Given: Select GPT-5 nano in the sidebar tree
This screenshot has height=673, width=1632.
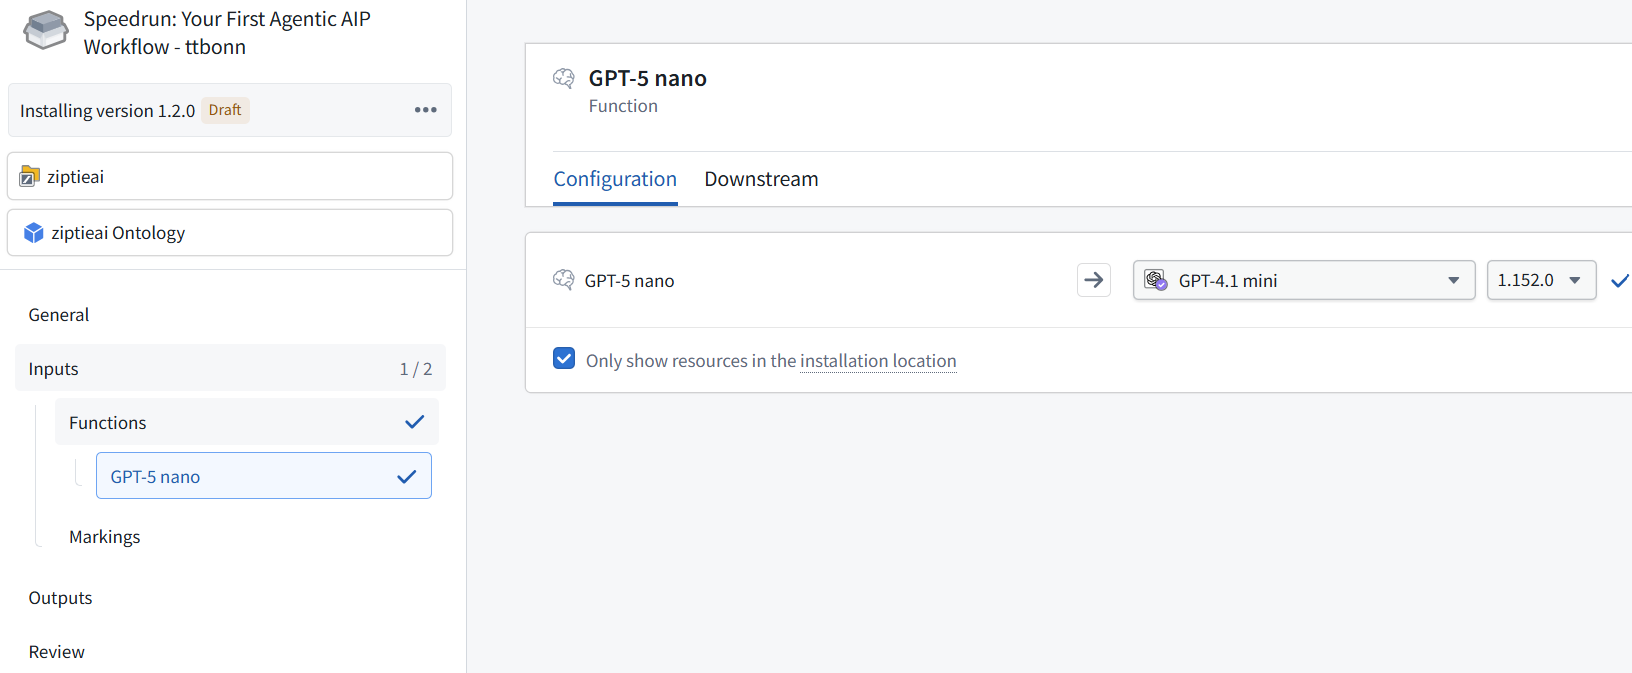Looking at the screenshot, I should pos(264,476).
